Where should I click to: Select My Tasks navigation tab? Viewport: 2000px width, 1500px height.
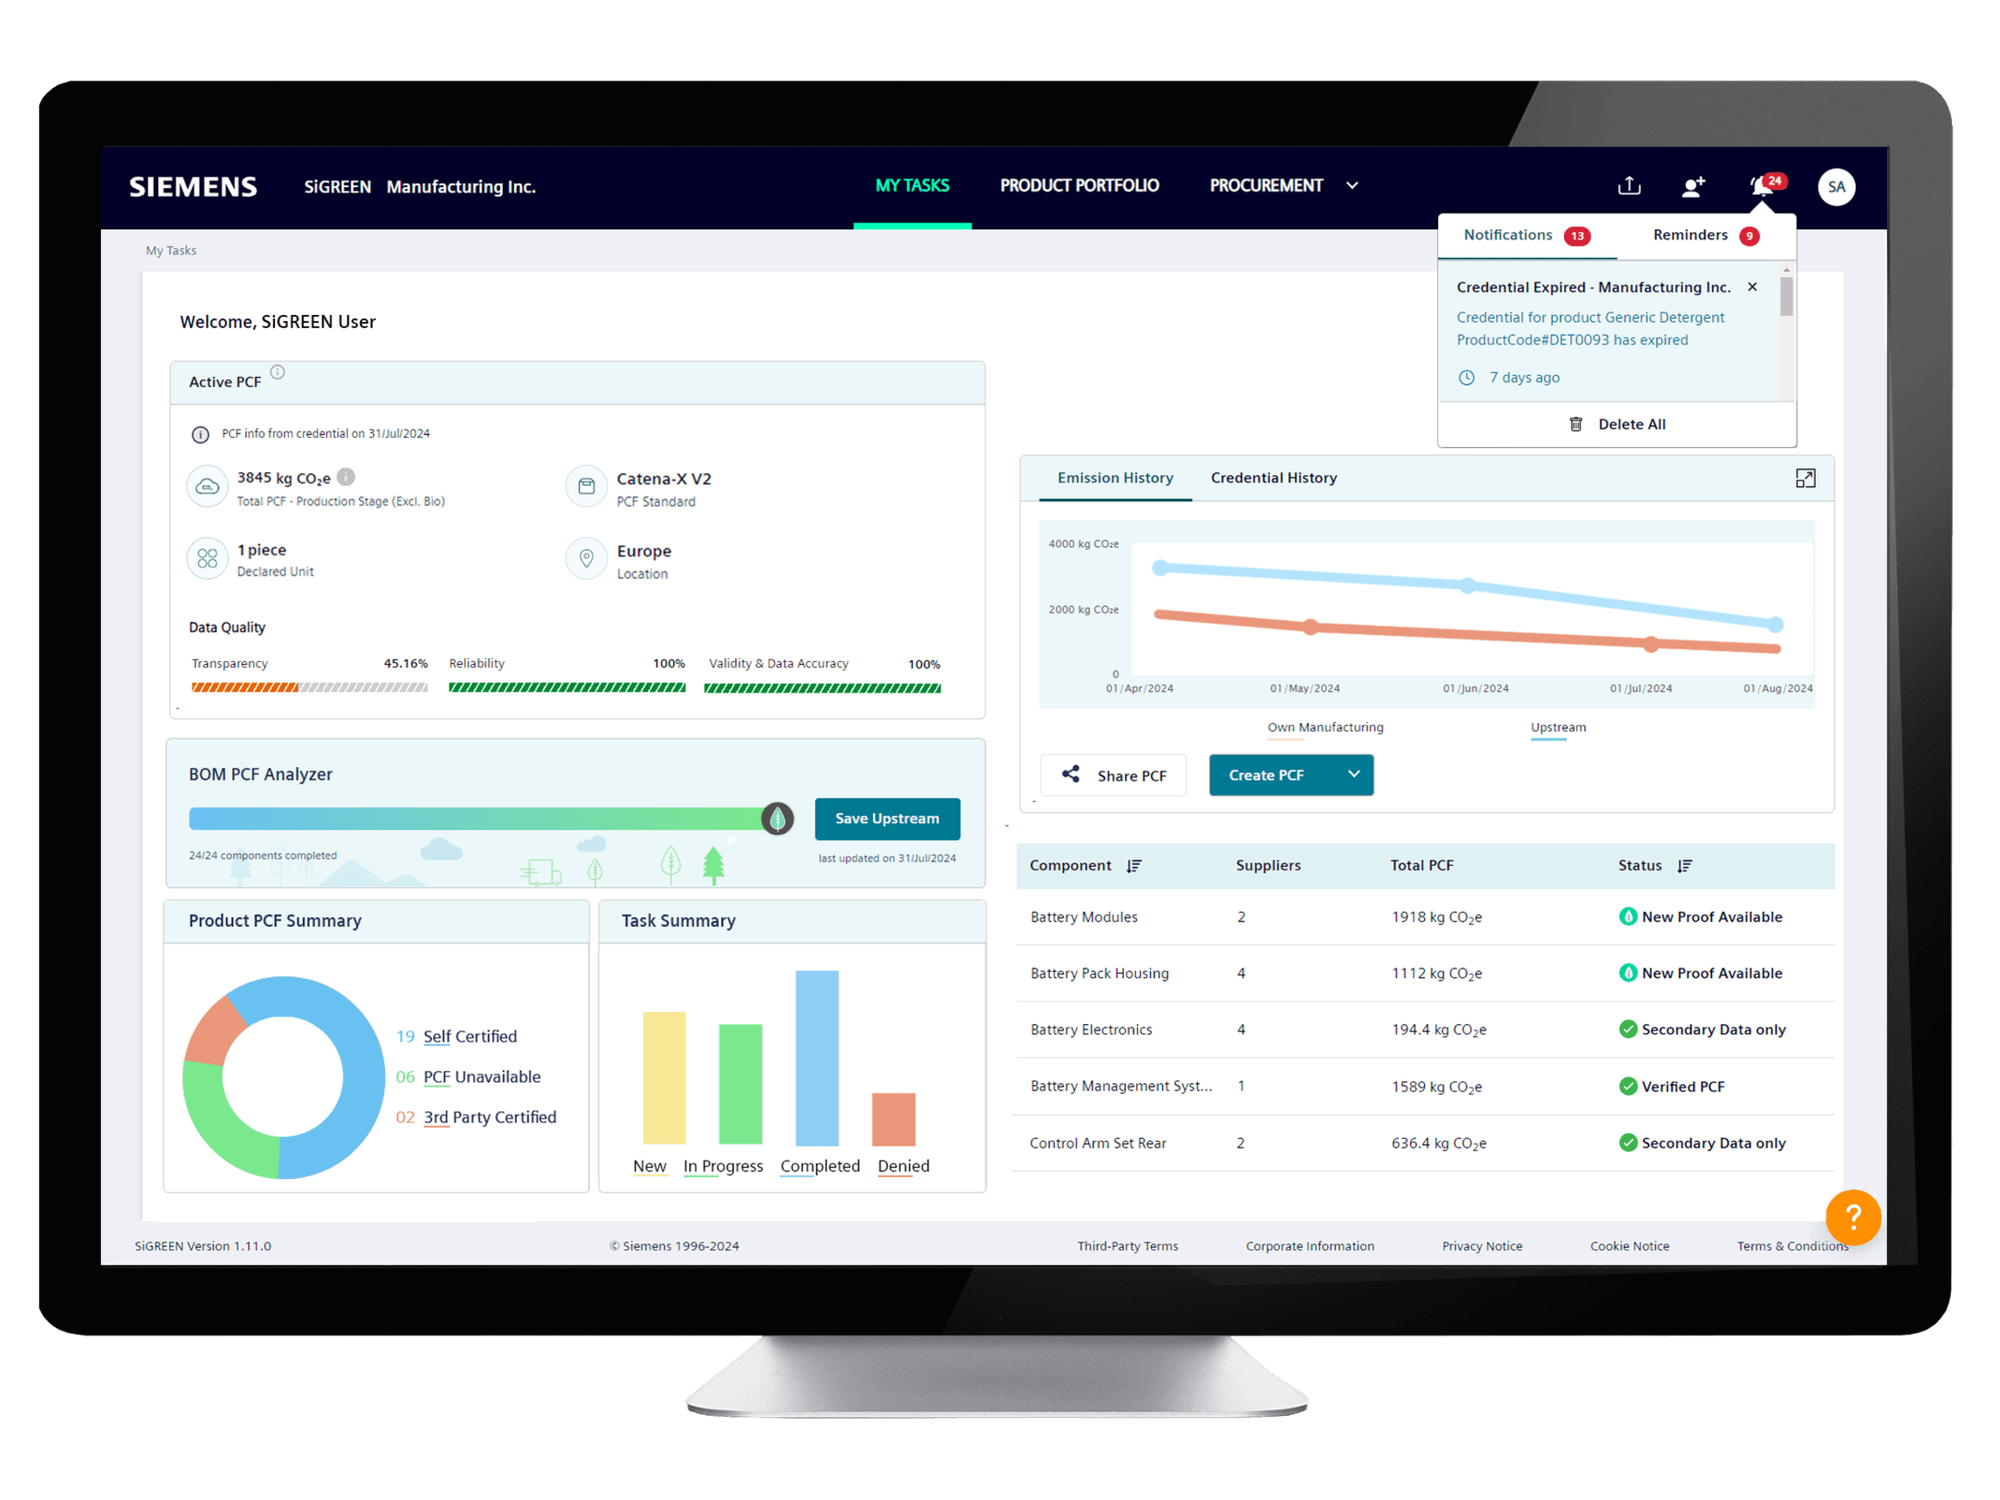pos(910,184)
